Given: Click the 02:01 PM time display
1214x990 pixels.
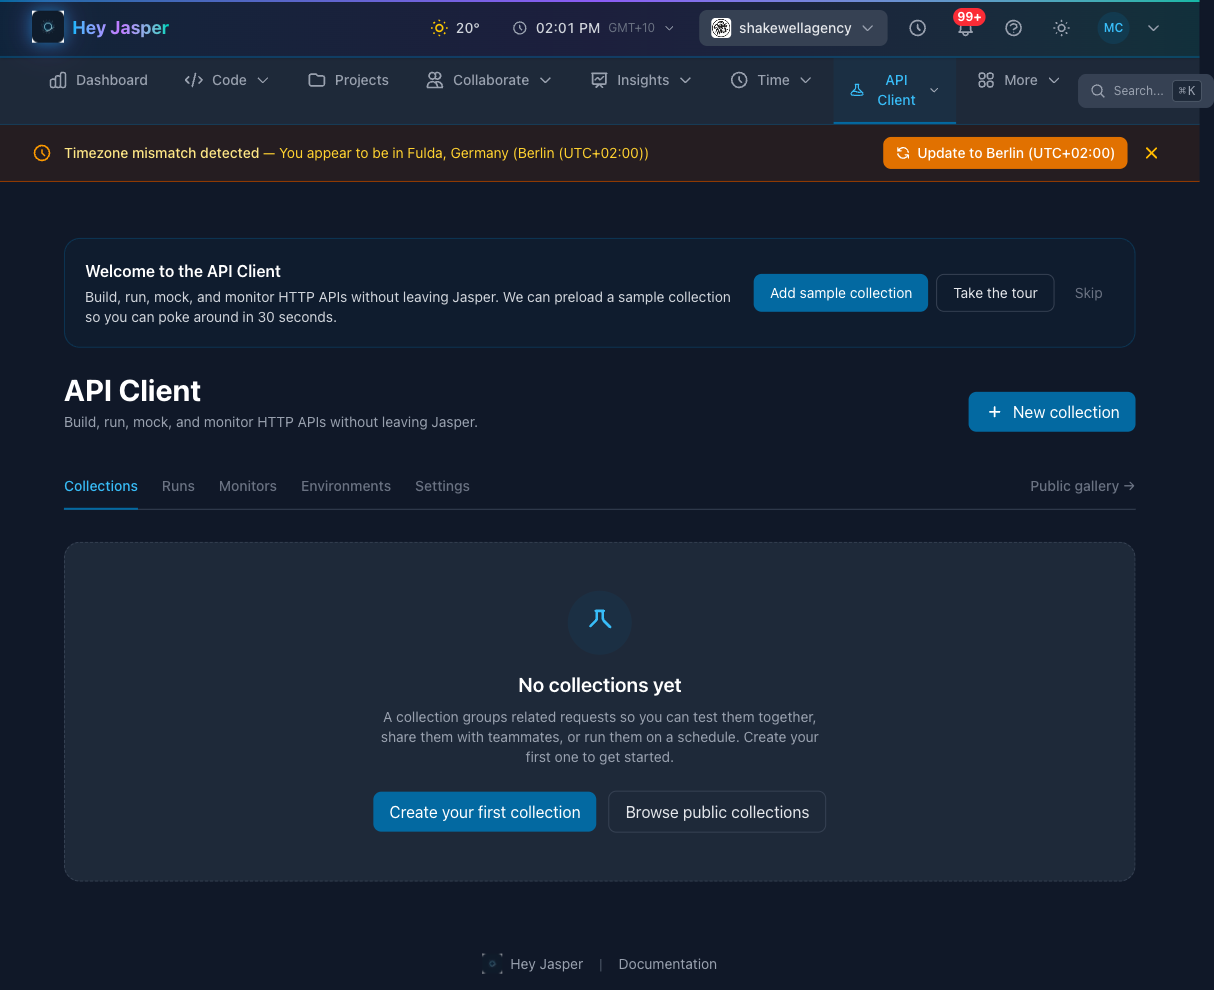Looking at the screenshot, I should point(569,28).
